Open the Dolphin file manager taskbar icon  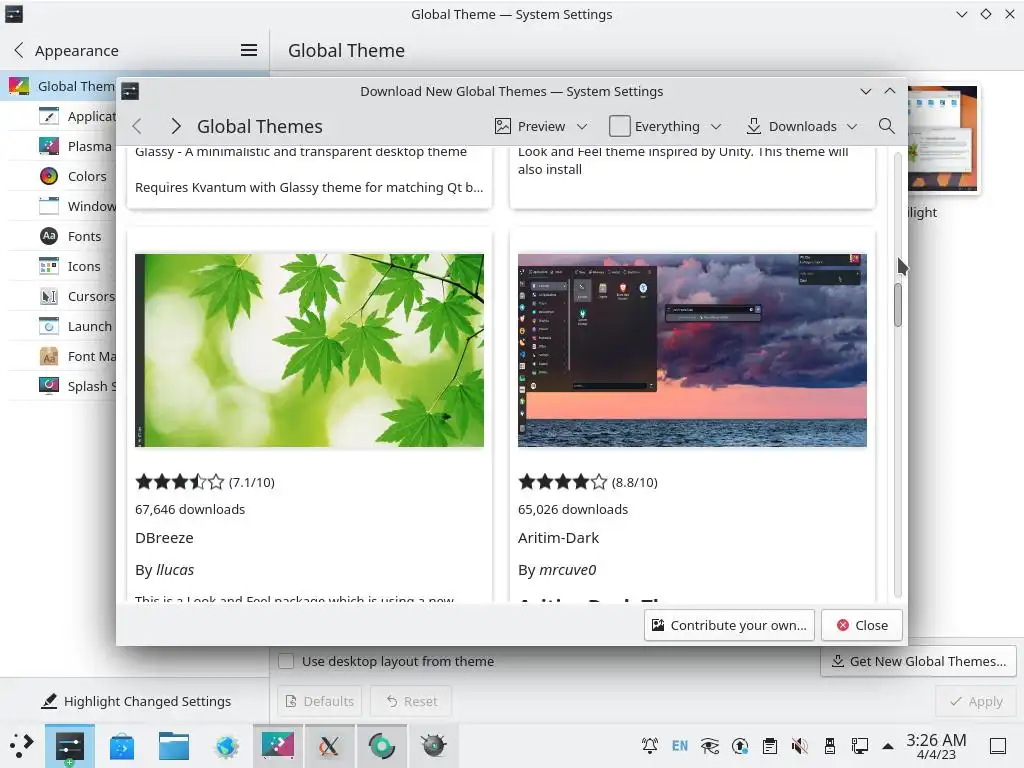[174, 746]
